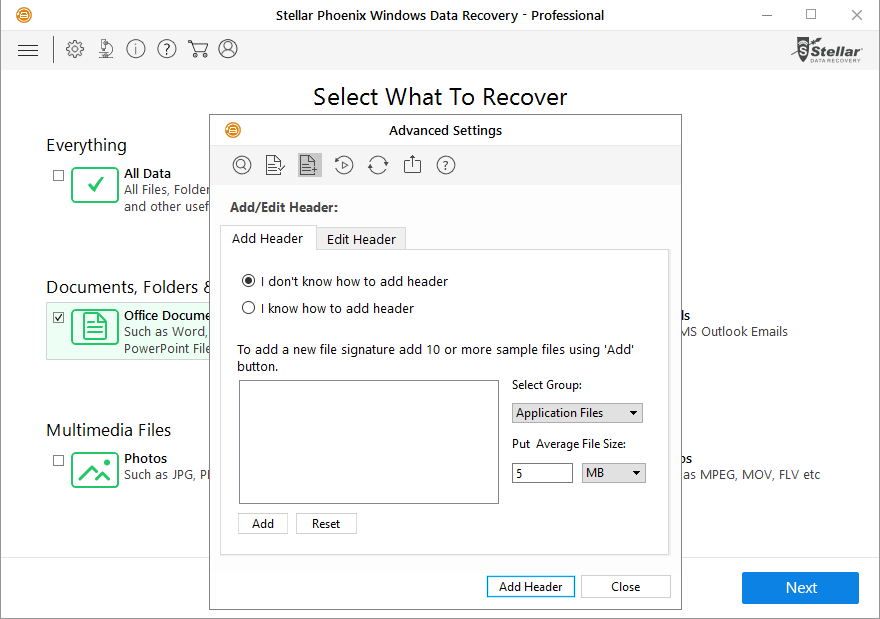Open settings gear icon in toolbar
Image resolution: width=880 pixels, height=619 pixels.
(x=75, y=49)
